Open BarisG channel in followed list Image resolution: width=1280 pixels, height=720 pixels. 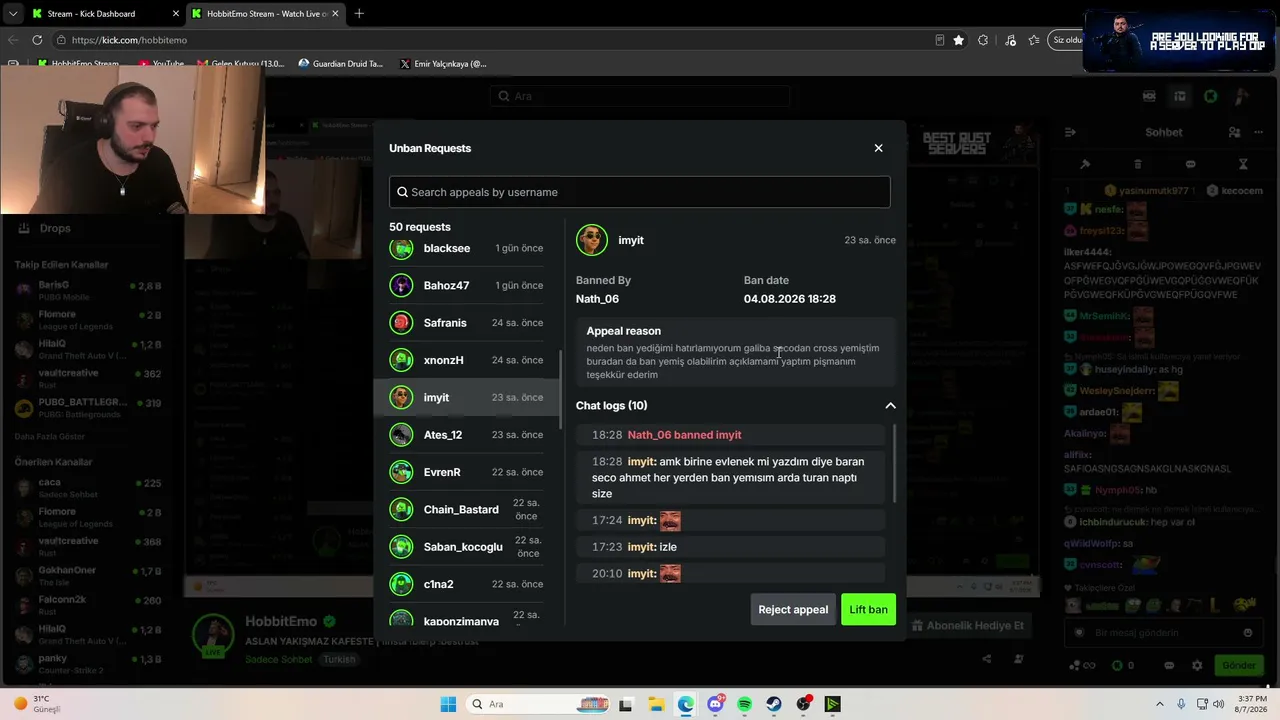click(88, 290)
